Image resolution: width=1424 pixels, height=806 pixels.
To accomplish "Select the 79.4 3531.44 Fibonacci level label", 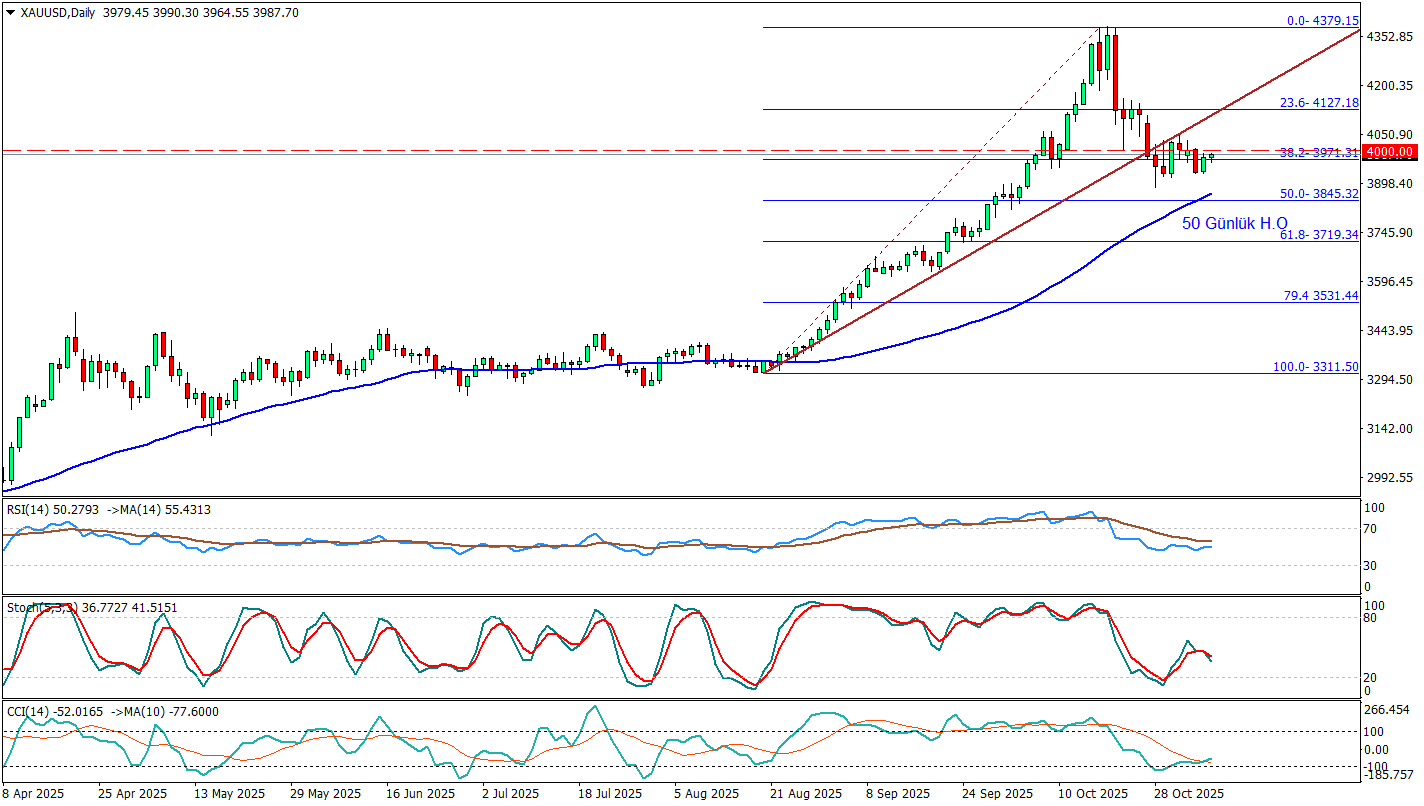I will click(x=1320, y=296).
